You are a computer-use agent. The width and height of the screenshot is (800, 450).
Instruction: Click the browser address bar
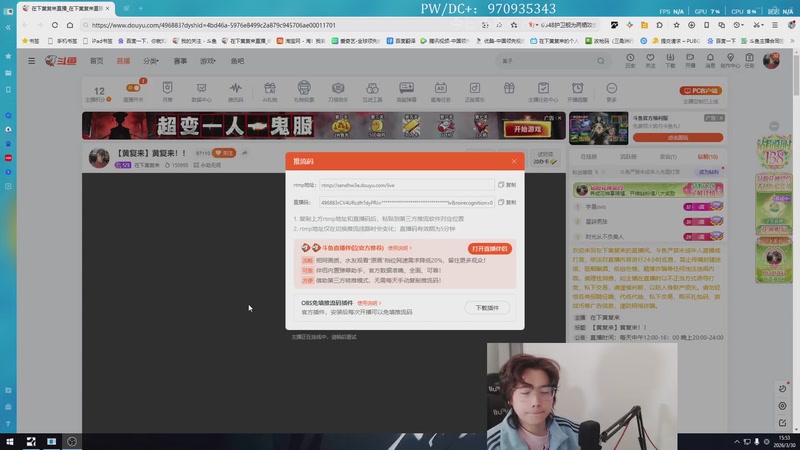pyautogui.click(x=281, y=25)
